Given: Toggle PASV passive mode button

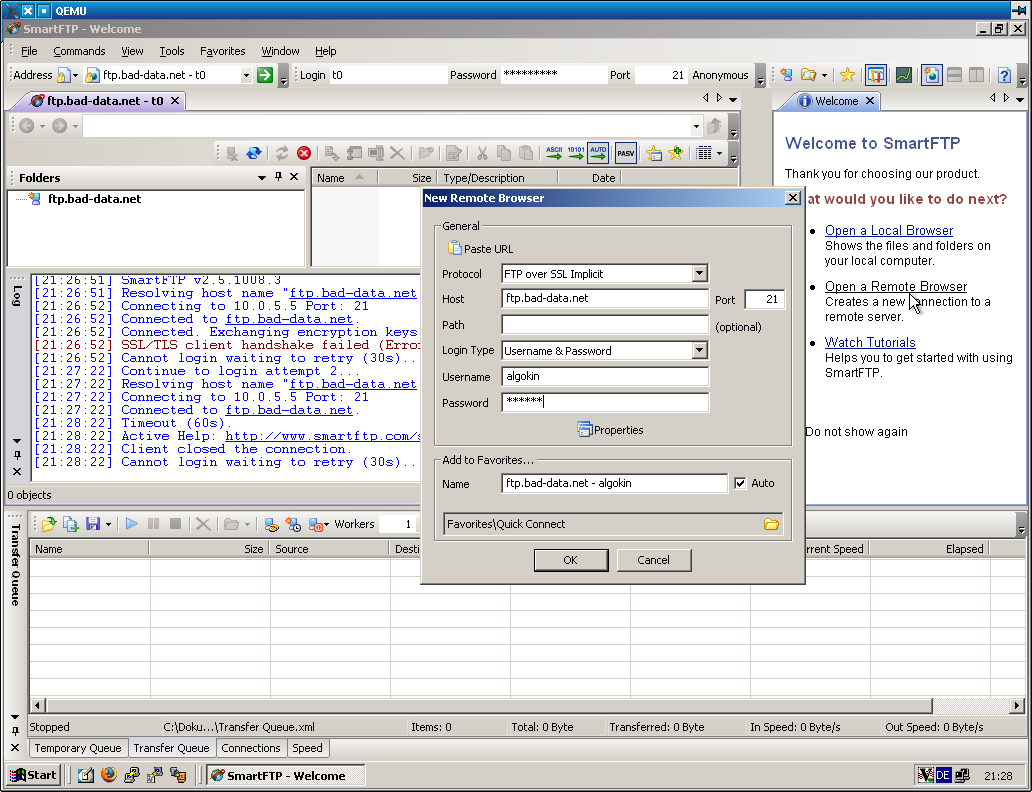Looking at the screenshot, I should click(625, 153).
